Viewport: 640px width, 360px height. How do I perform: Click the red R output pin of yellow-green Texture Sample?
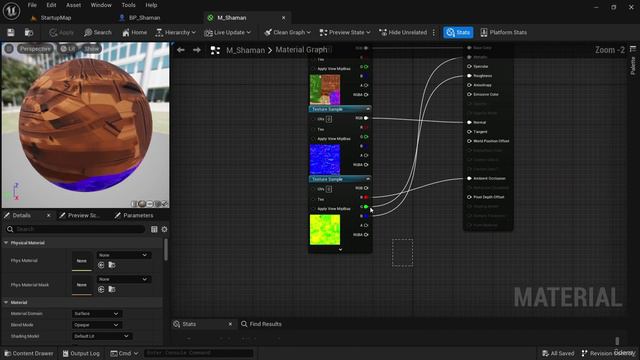coord(366,198)
